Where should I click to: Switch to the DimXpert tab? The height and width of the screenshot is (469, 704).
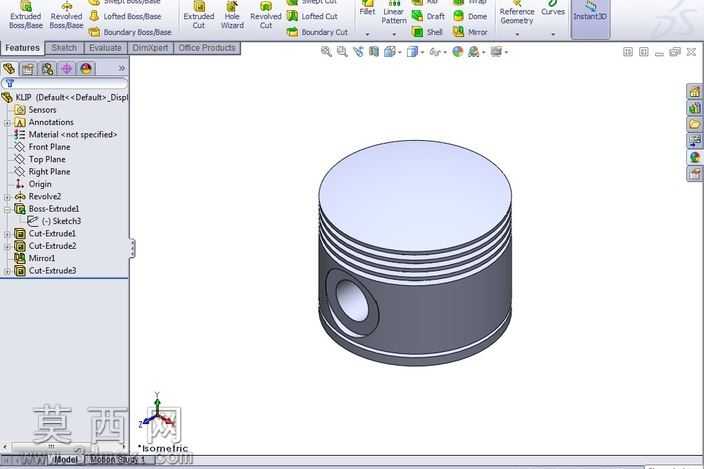(x=150, y=48)
